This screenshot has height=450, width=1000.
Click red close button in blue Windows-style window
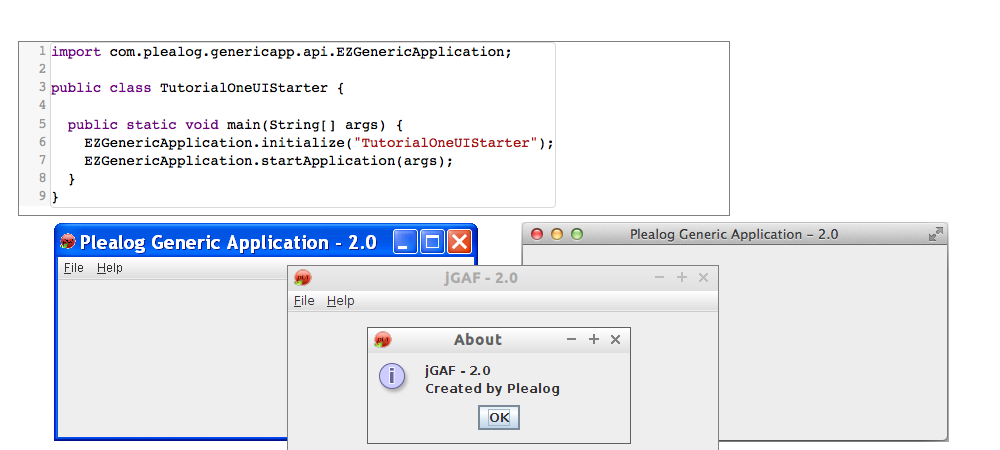(x=459, y=242)
